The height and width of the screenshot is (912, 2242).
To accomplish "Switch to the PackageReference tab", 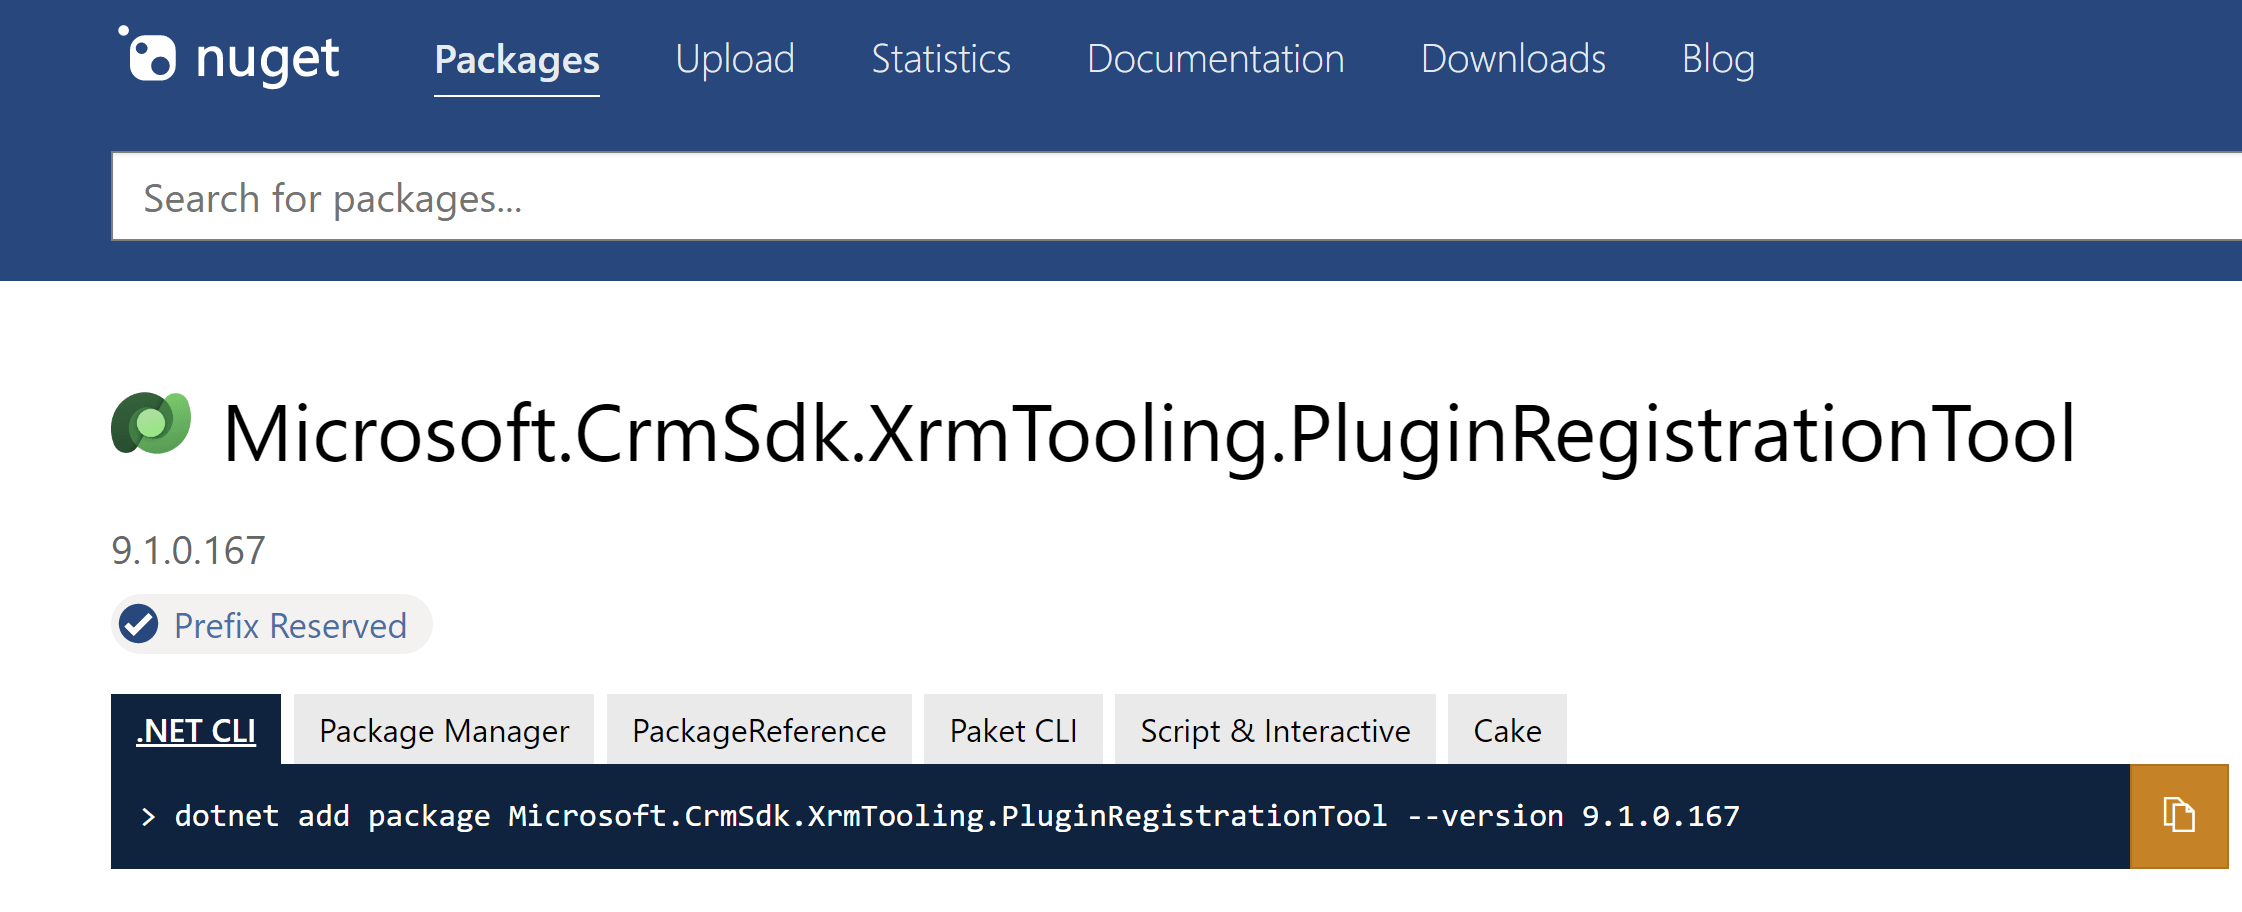I will (x=759, y=730).
